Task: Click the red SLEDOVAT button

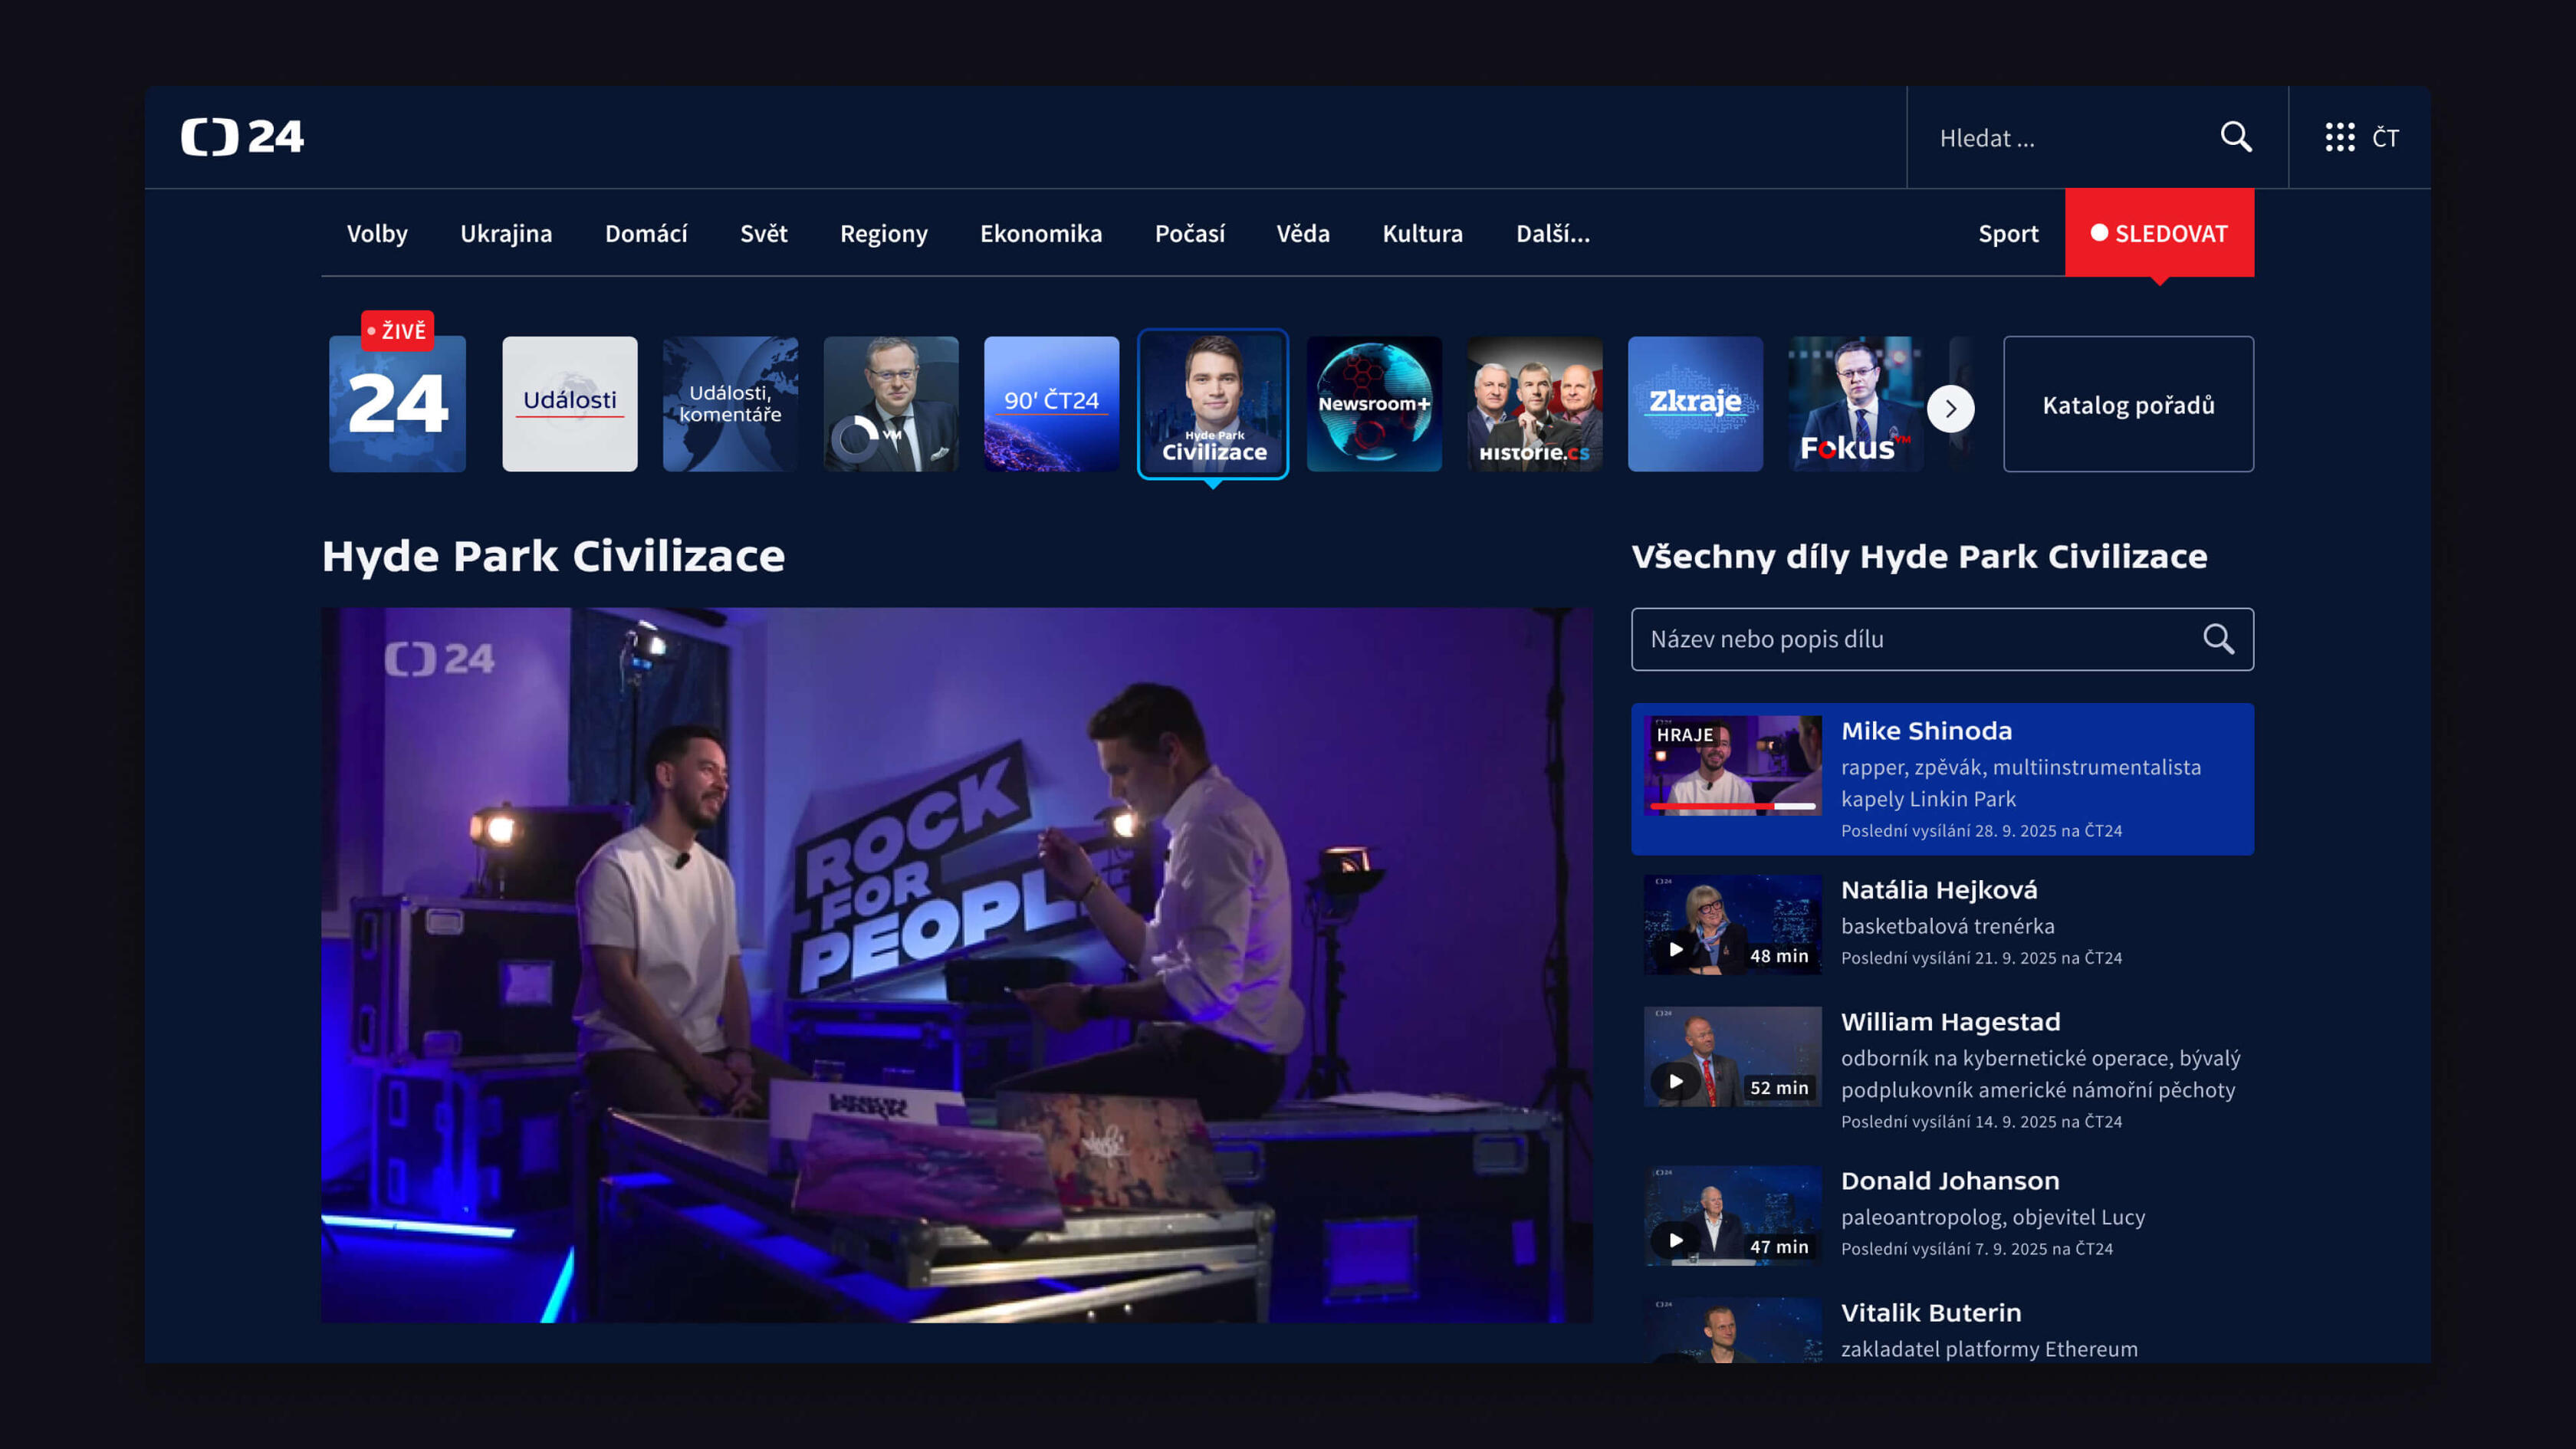Action: point(2159,234)
